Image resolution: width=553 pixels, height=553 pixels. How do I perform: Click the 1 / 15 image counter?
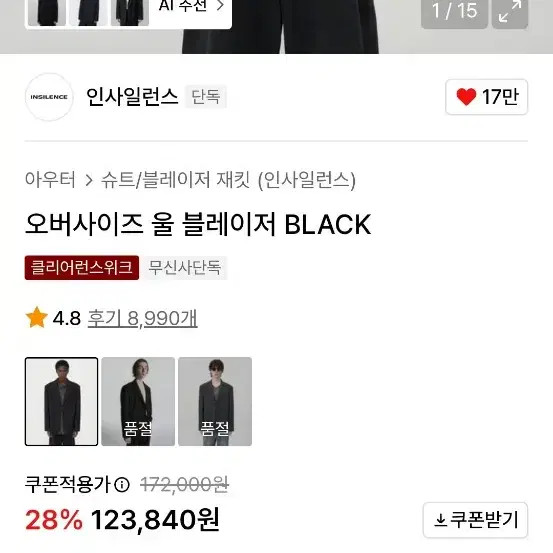click(x=455, y=11)
